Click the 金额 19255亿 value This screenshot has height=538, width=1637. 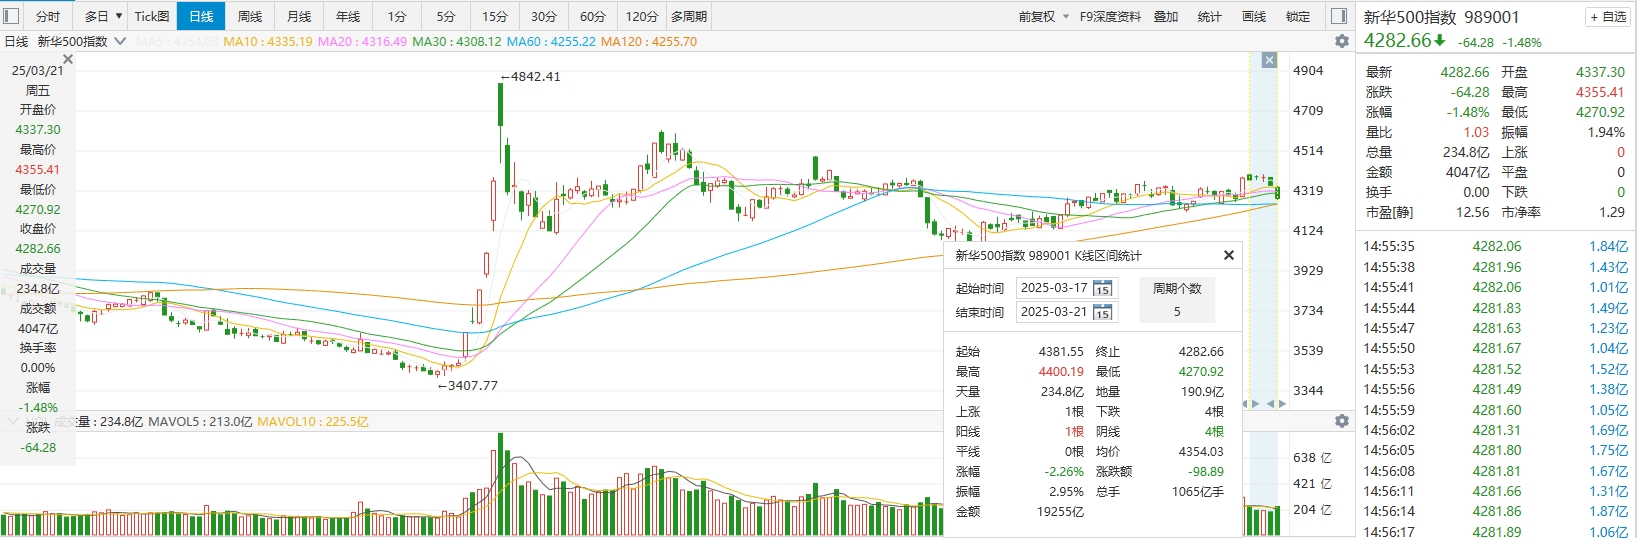[x=1060, y=511]
